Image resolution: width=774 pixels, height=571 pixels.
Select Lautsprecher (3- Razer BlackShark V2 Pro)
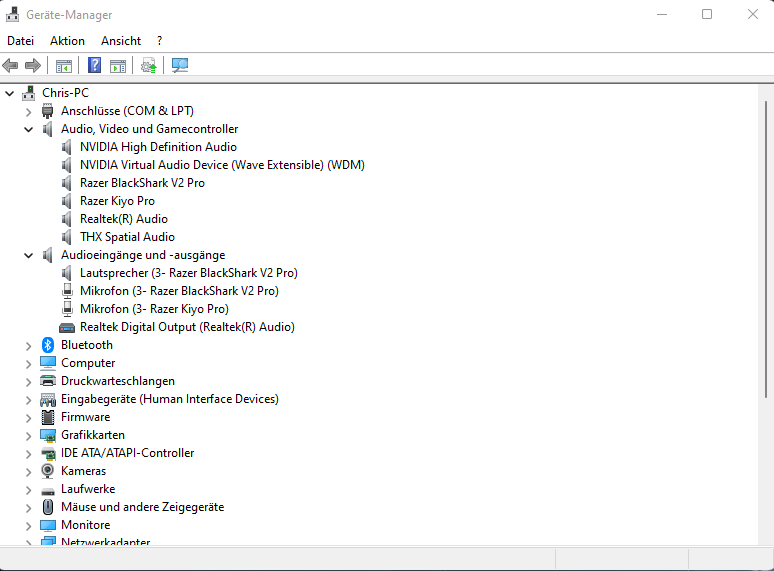(x=189, y=273)
